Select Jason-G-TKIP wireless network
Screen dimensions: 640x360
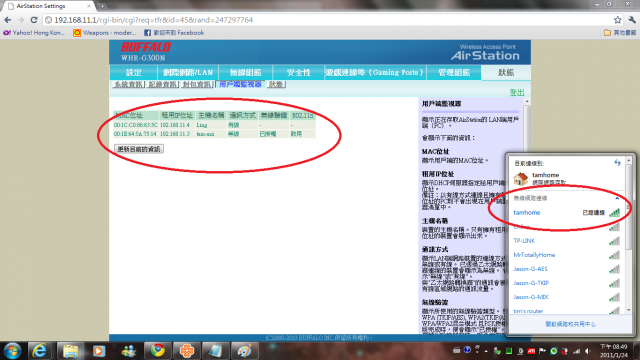pos(567,283)
